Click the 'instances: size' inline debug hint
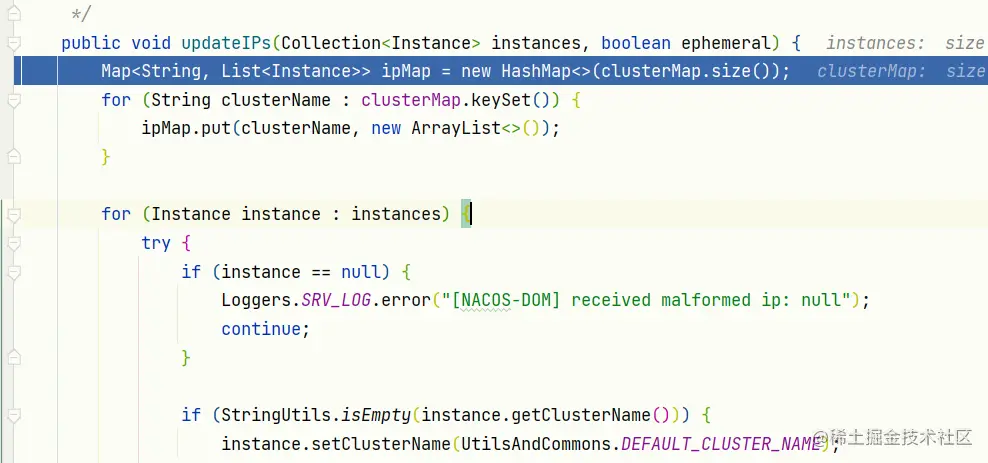 coord(905,43)
